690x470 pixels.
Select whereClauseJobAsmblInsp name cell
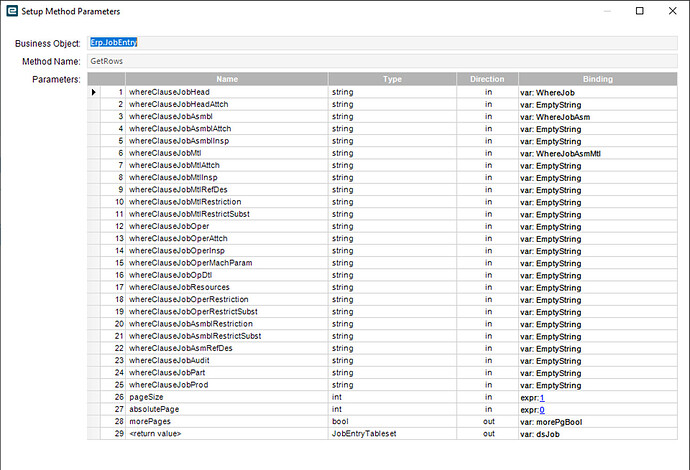tap(227, 141)
